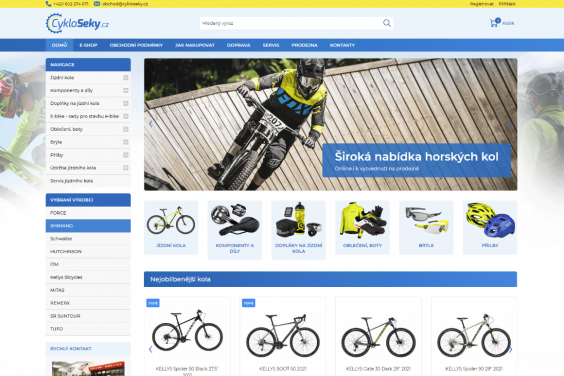
Task: Select the TUFO manufacturer
Action: (88, 329)
